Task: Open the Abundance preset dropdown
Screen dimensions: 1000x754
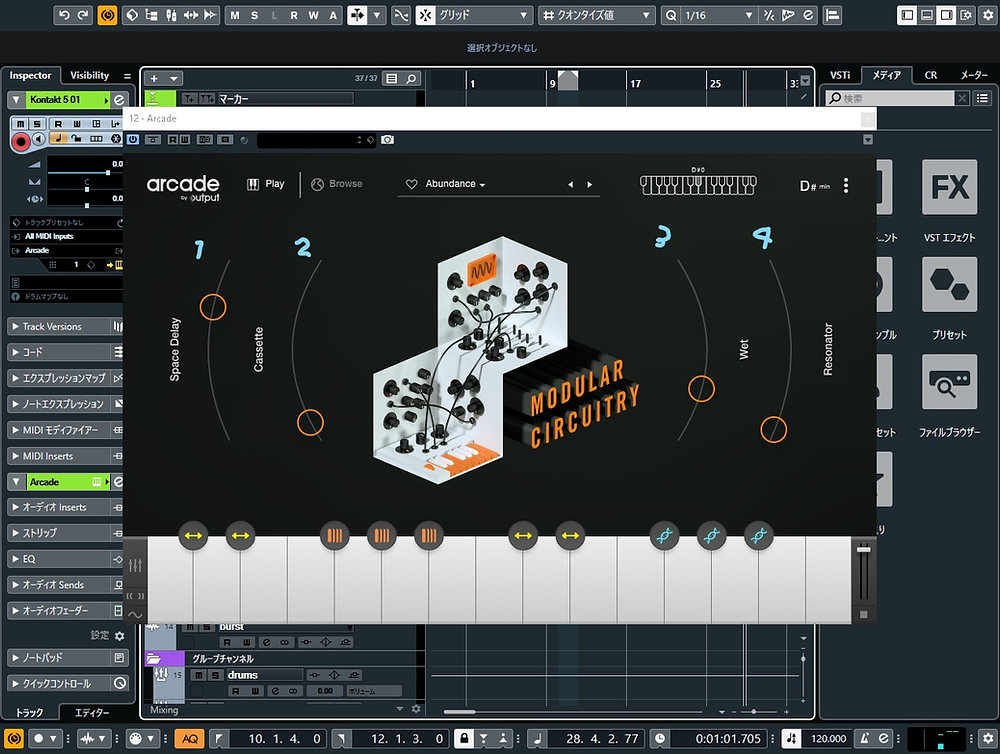Action: [455, 184]
